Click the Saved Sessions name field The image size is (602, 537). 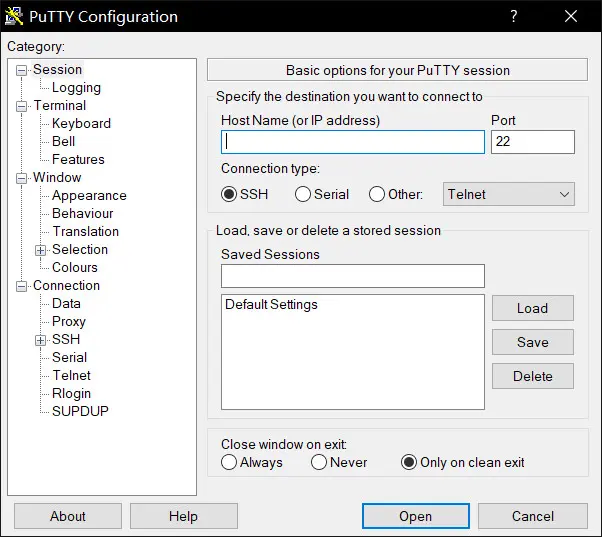[x=352, y=276]
